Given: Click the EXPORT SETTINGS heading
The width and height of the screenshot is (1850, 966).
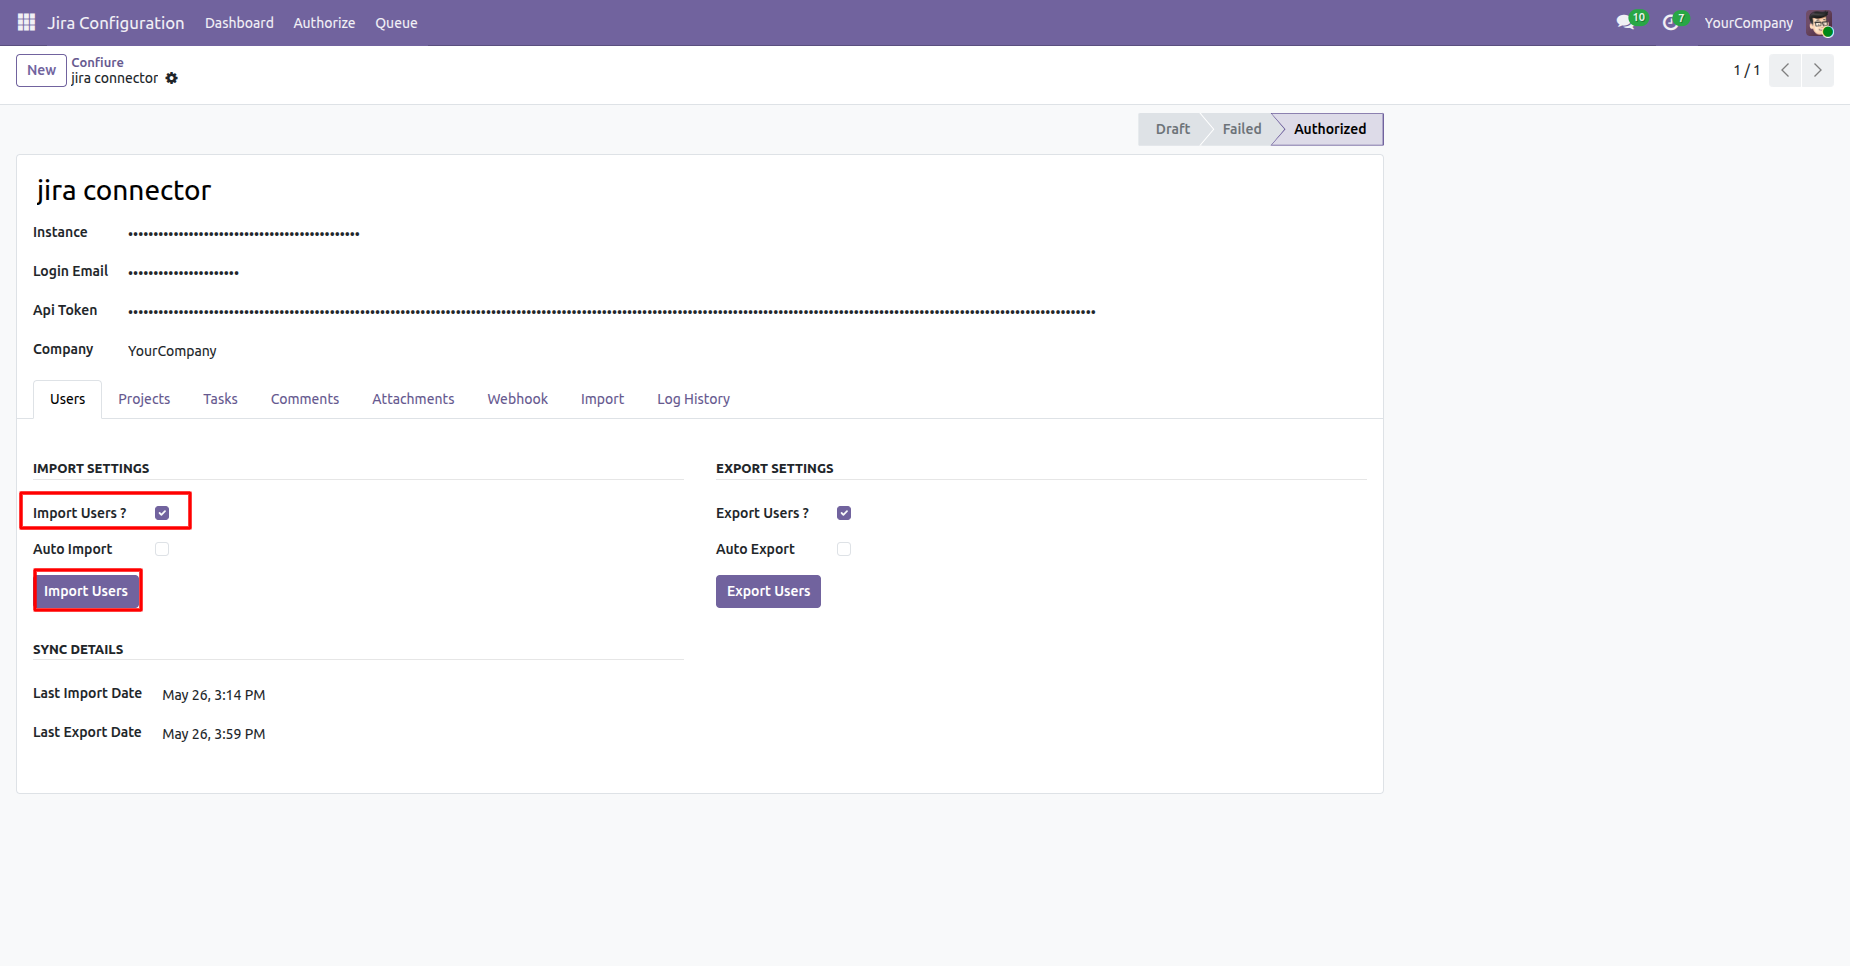Looking at the screenshot, I should click(x=775, y=468).
